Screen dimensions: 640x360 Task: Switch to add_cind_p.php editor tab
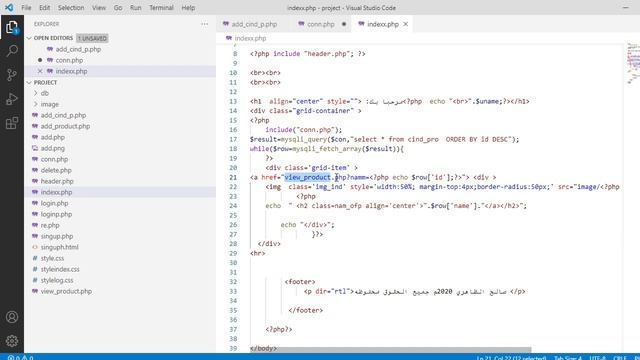pyautogui.click(x=254, y=24)
